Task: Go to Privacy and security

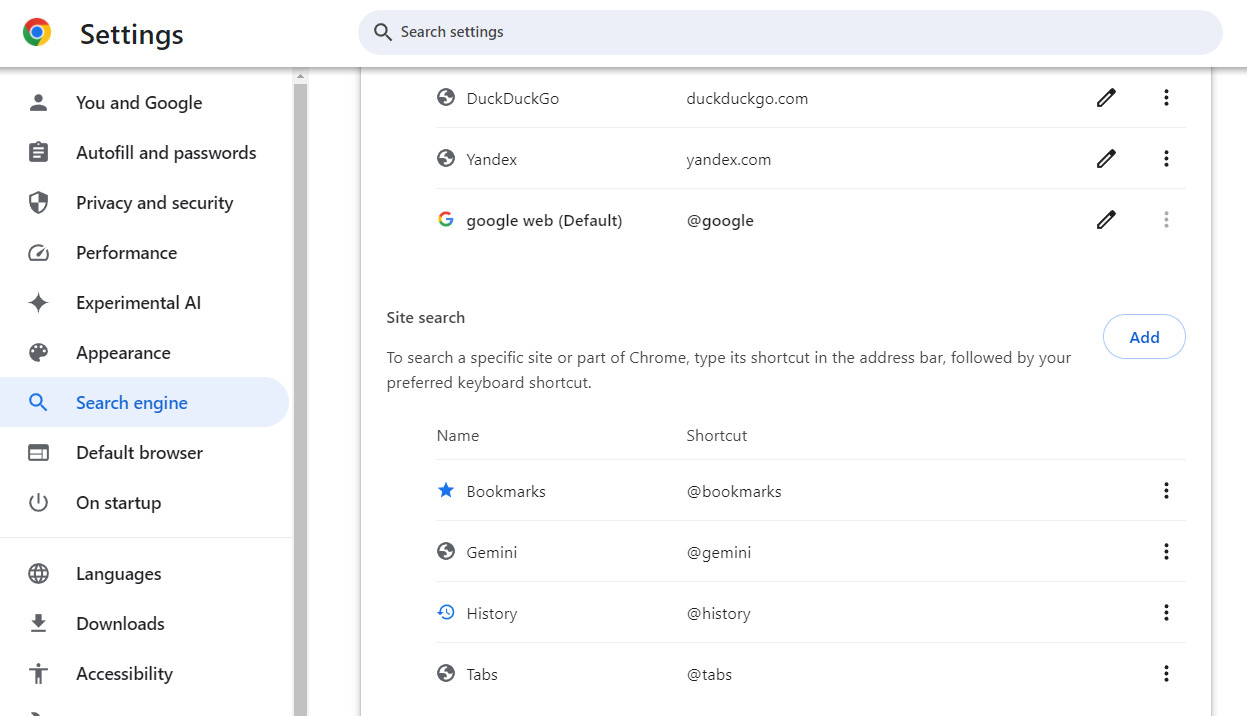Action: 144,202
